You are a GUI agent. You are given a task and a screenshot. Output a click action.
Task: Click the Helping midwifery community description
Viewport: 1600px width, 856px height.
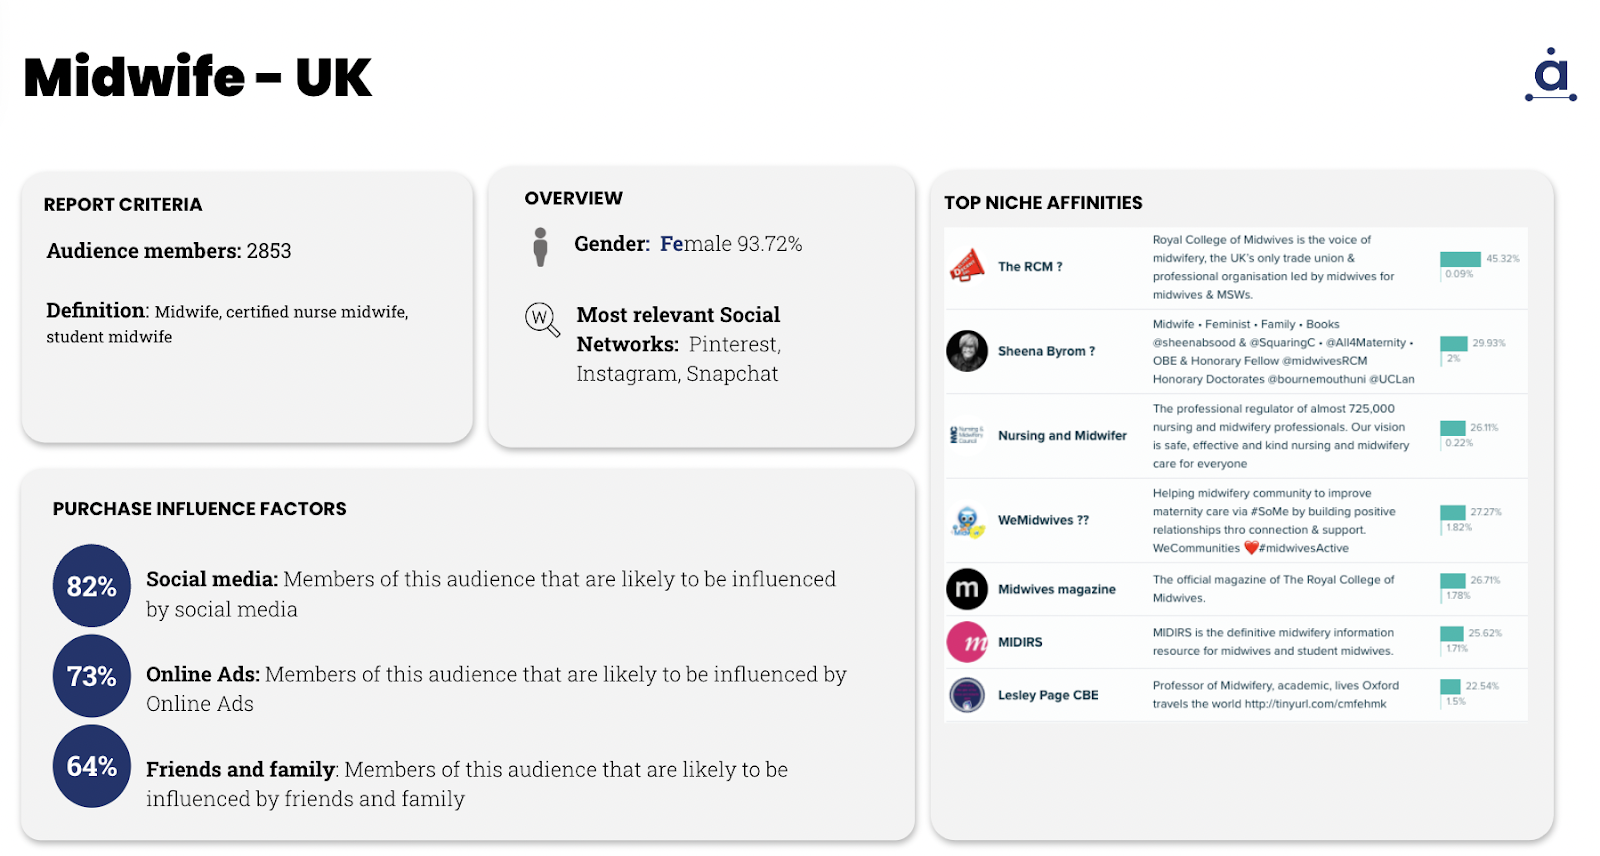pyautogui.click(x=1274, y=521)
